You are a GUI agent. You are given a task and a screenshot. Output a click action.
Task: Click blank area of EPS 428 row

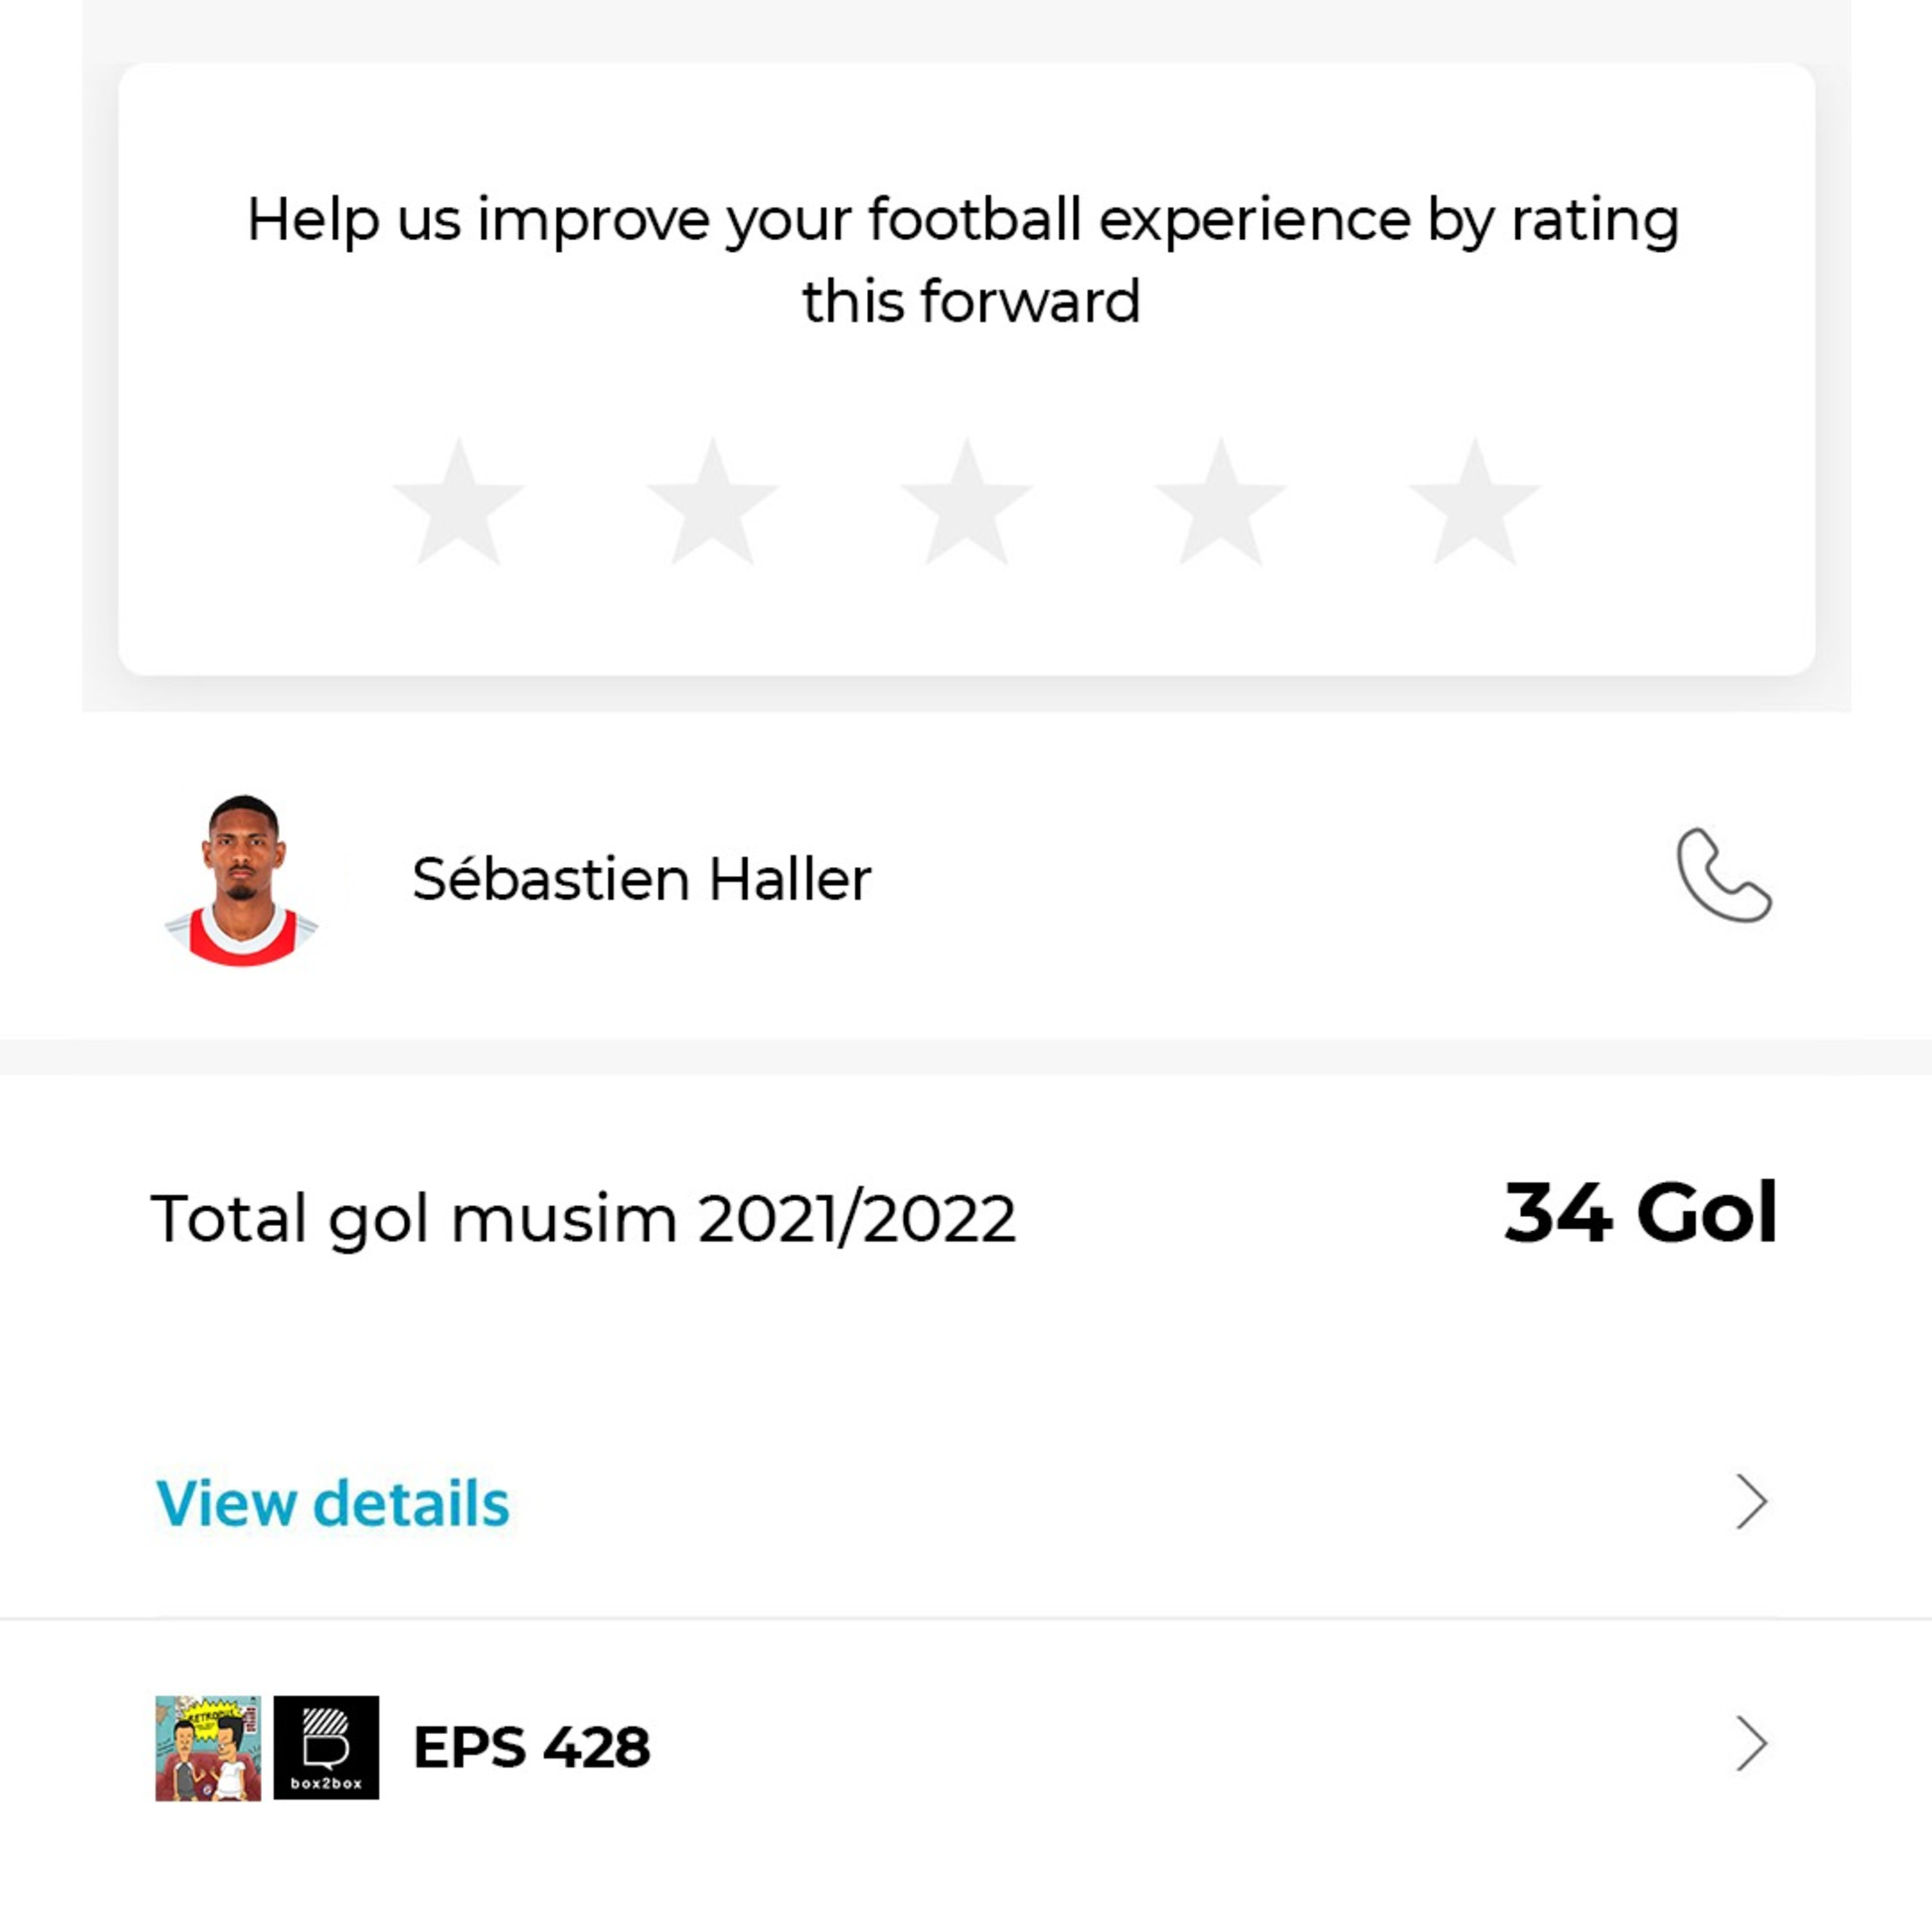coord(1150,1747)
